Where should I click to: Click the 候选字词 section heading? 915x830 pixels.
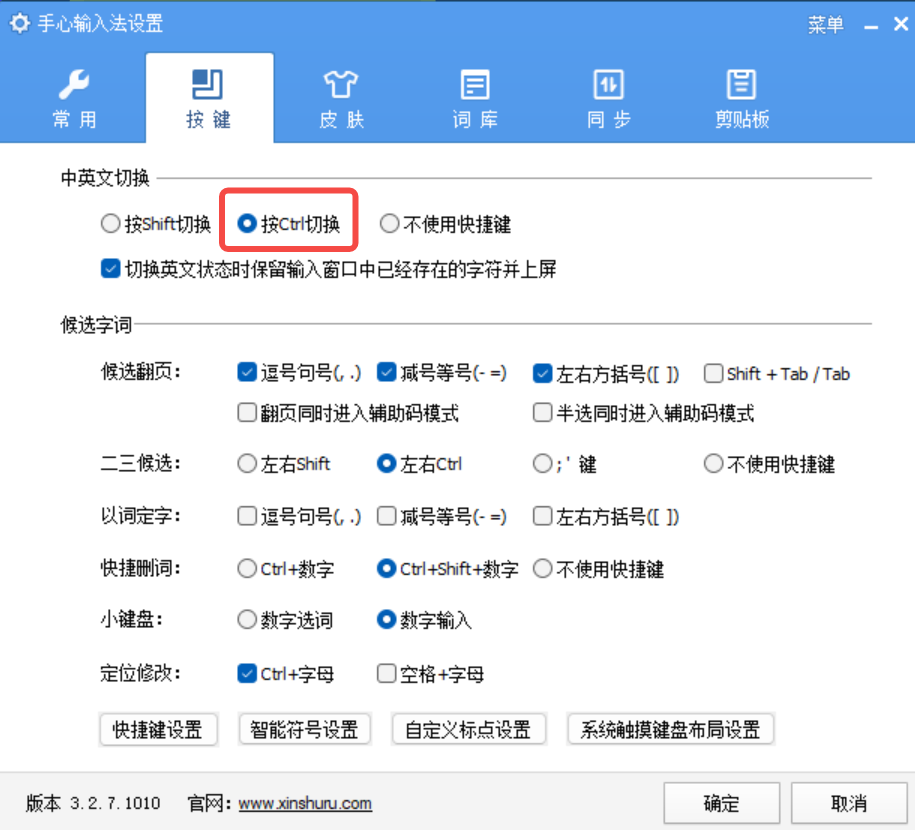(96, 325)
